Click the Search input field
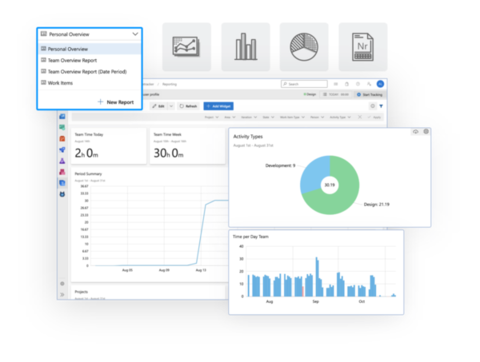 pyautogui.click(x=304, y=84)
